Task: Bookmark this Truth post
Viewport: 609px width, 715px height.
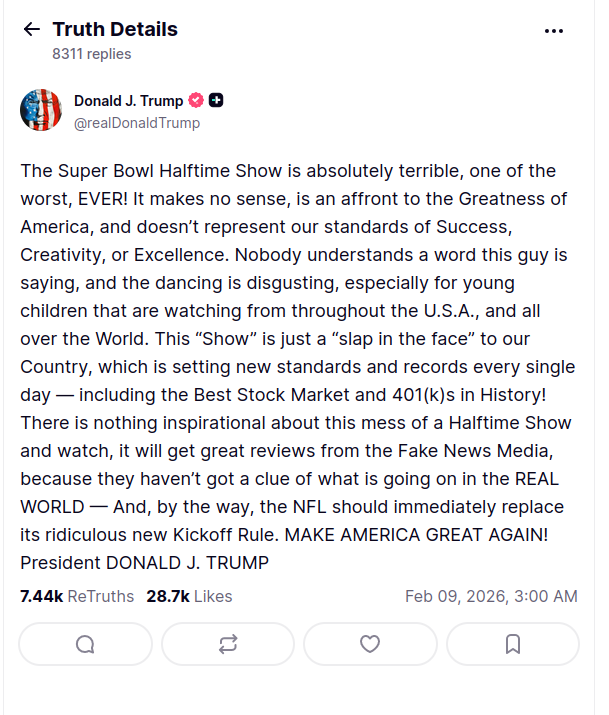Action: click(x=512, y=644)
